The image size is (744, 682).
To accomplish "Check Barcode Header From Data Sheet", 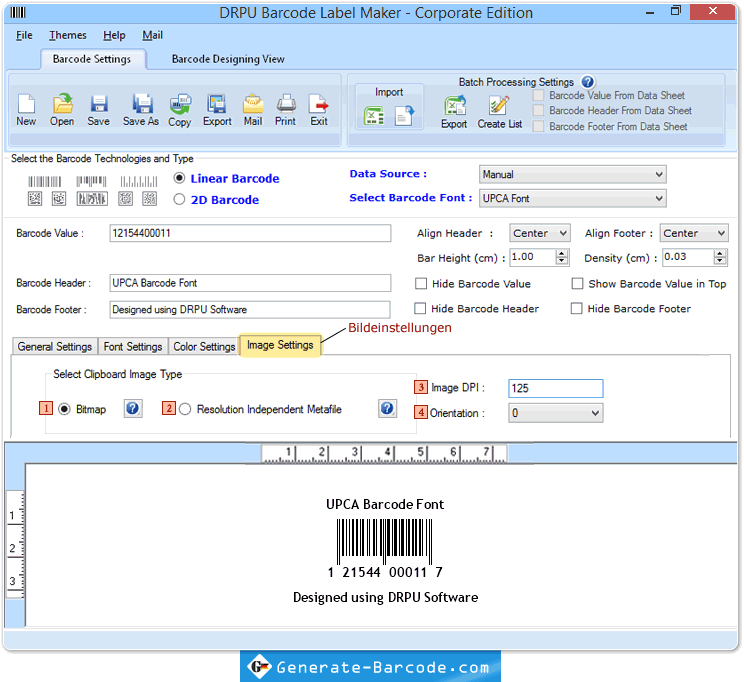I will click(539, 111).
